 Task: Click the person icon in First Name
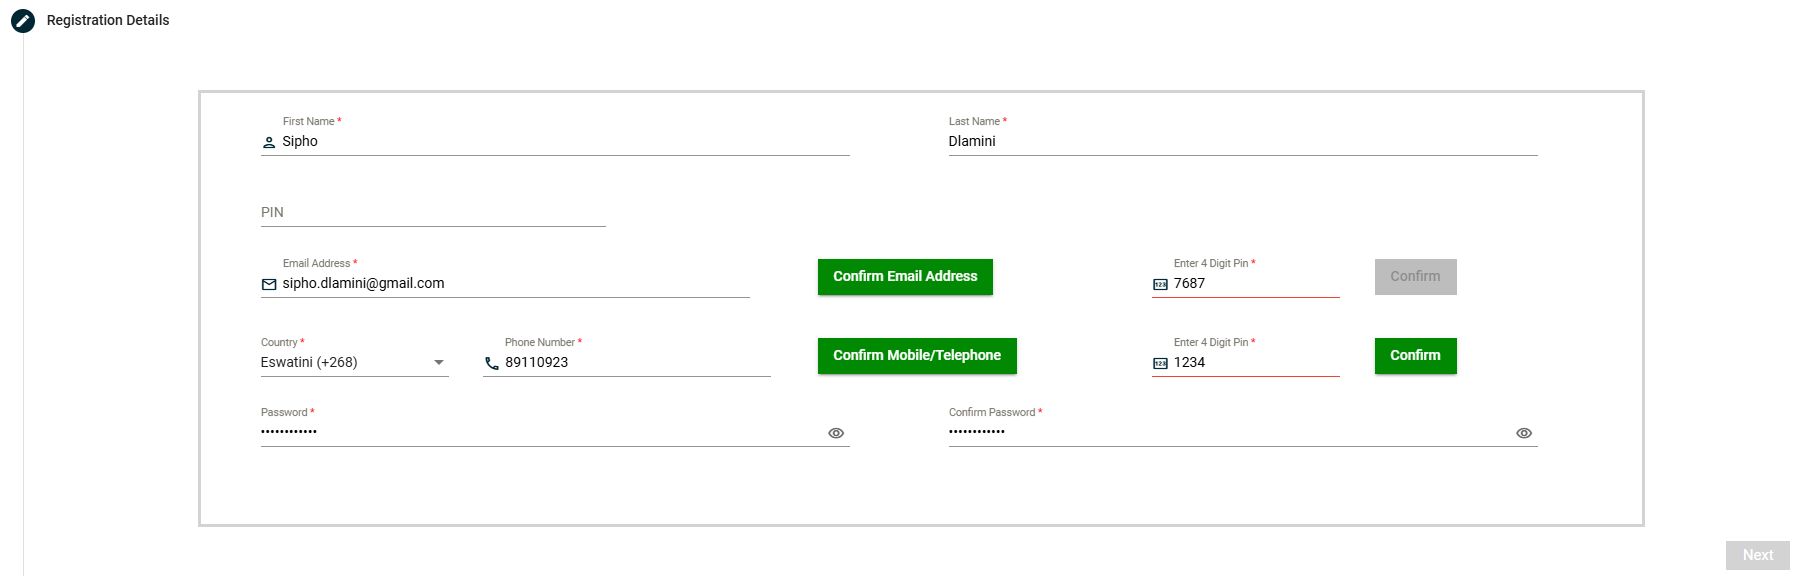(x=269, y=143)
